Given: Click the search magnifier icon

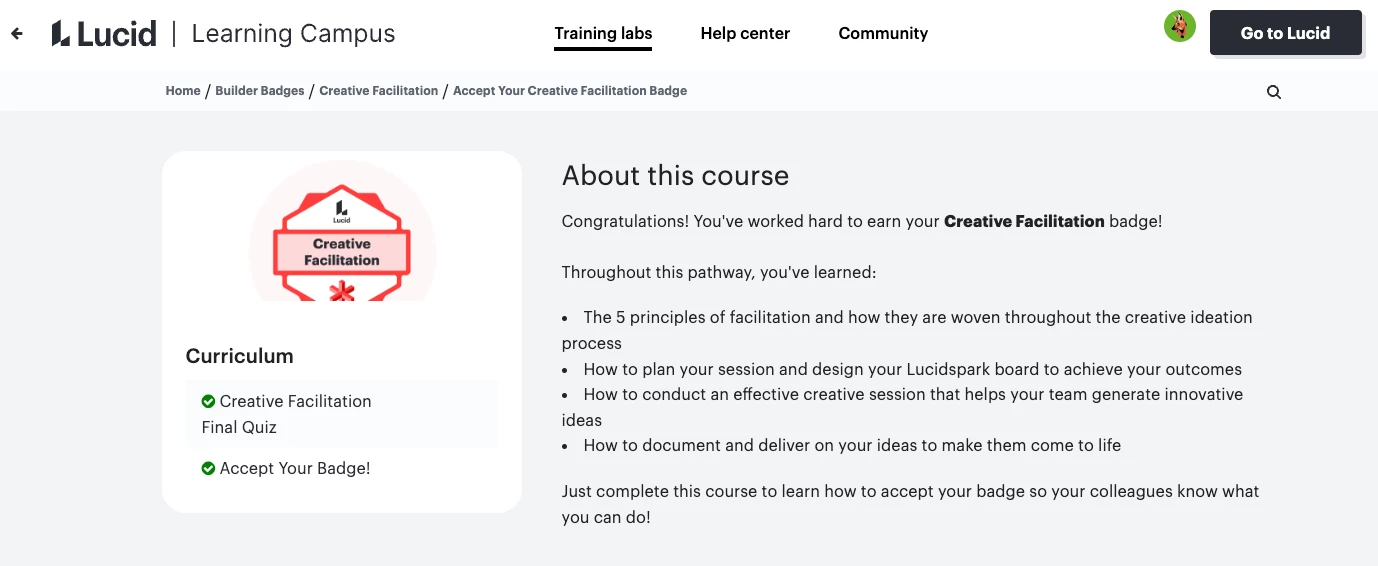Looking at the screenshot, I should pyautogui.click(x=1274, y=91).
